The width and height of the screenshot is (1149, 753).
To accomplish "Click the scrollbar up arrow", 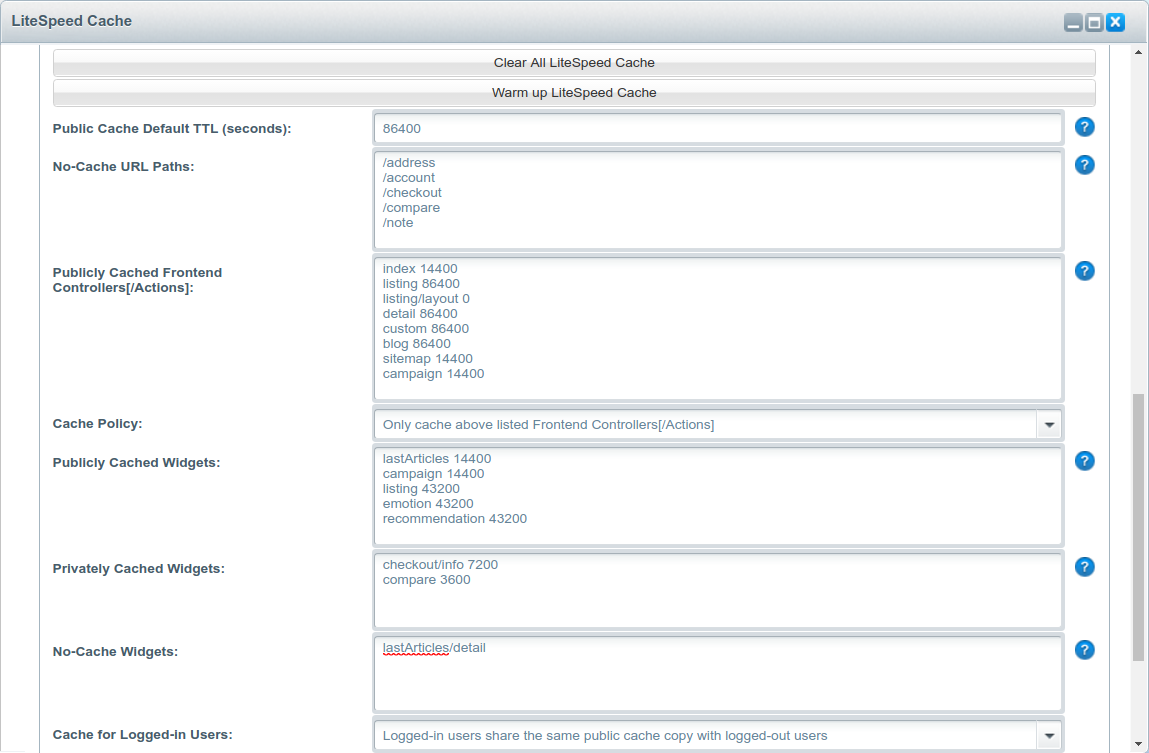I will (x=1138, y=52).
